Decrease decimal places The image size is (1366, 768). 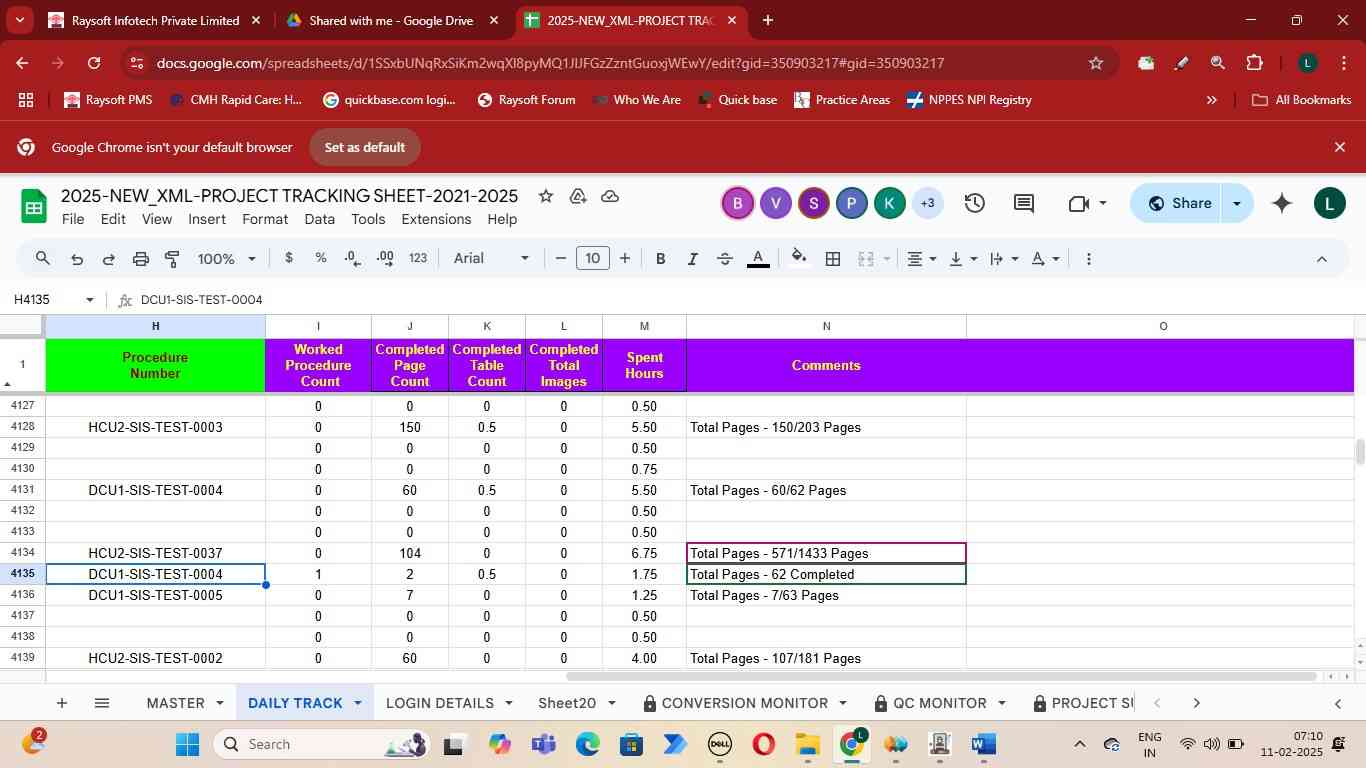tap(353, 258)
